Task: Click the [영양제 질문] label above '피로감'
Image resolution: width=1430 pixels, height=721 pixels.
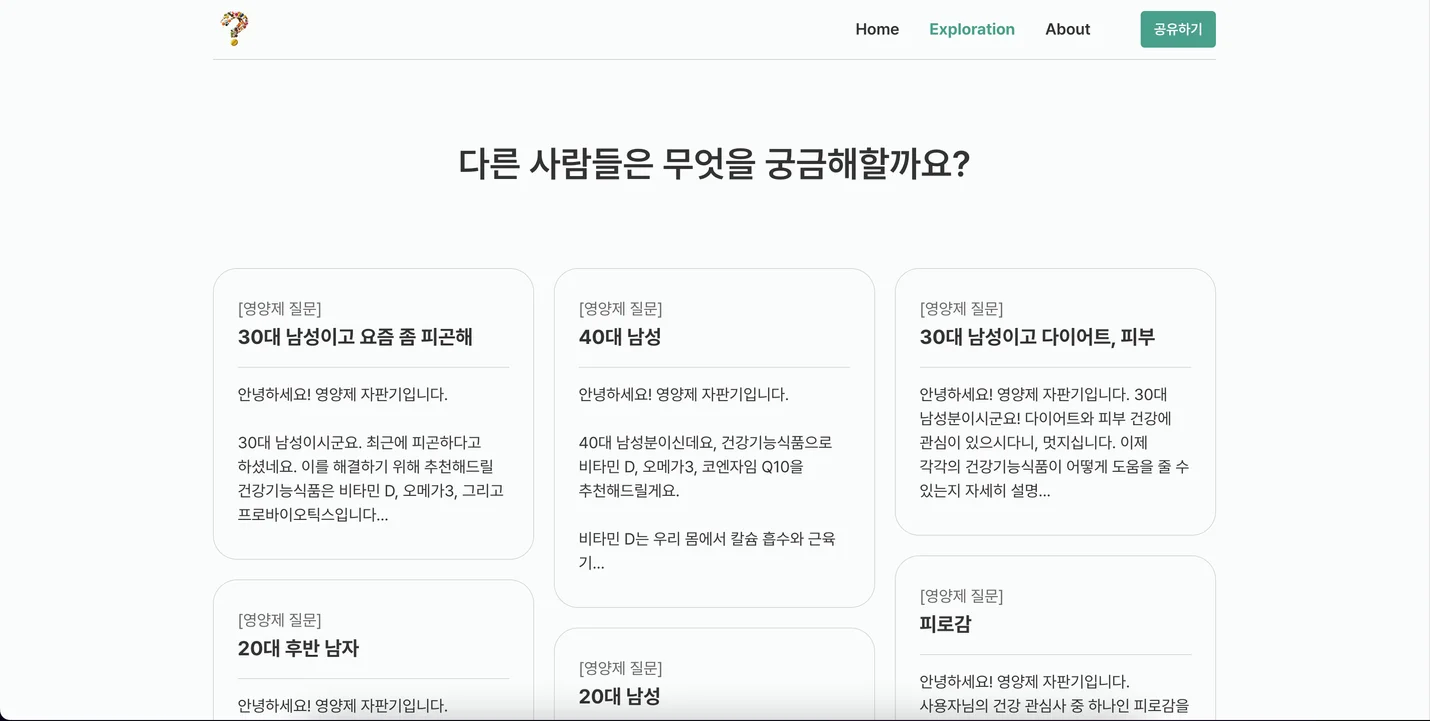Action: tap(961, 596)
